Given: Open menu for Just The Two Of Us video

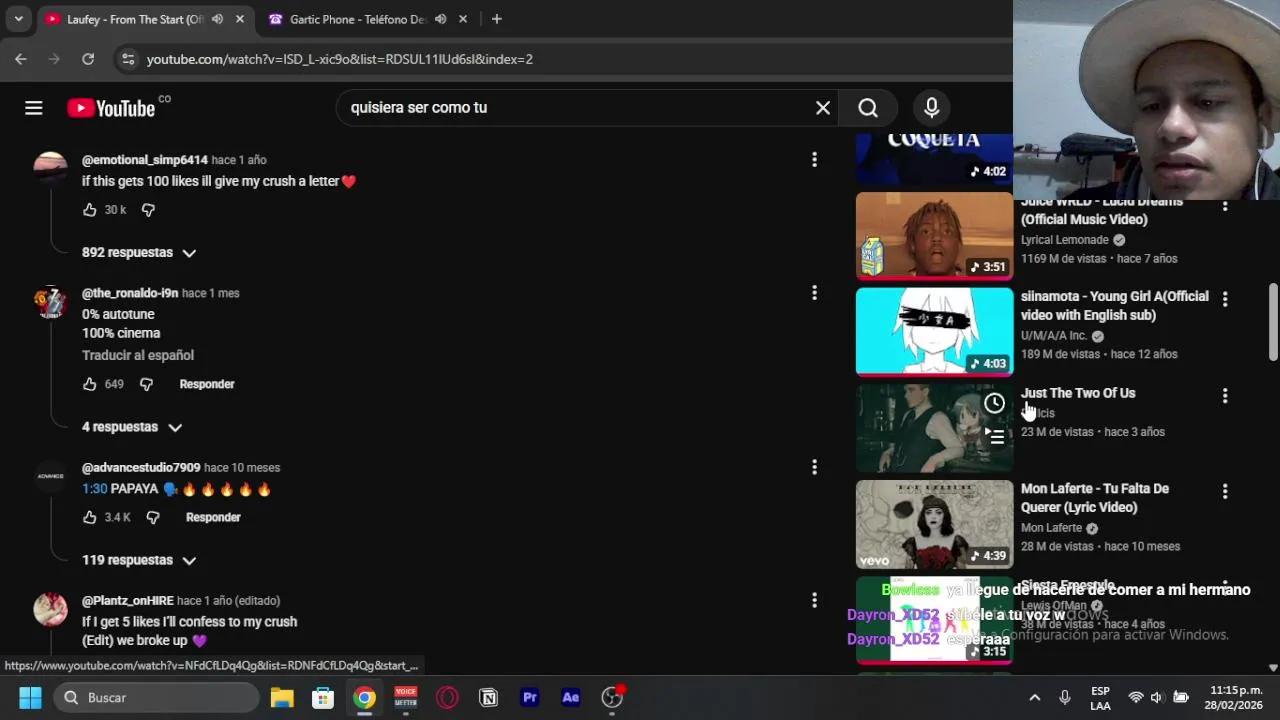Looking at the screenshot, I should coord(1225,396).
